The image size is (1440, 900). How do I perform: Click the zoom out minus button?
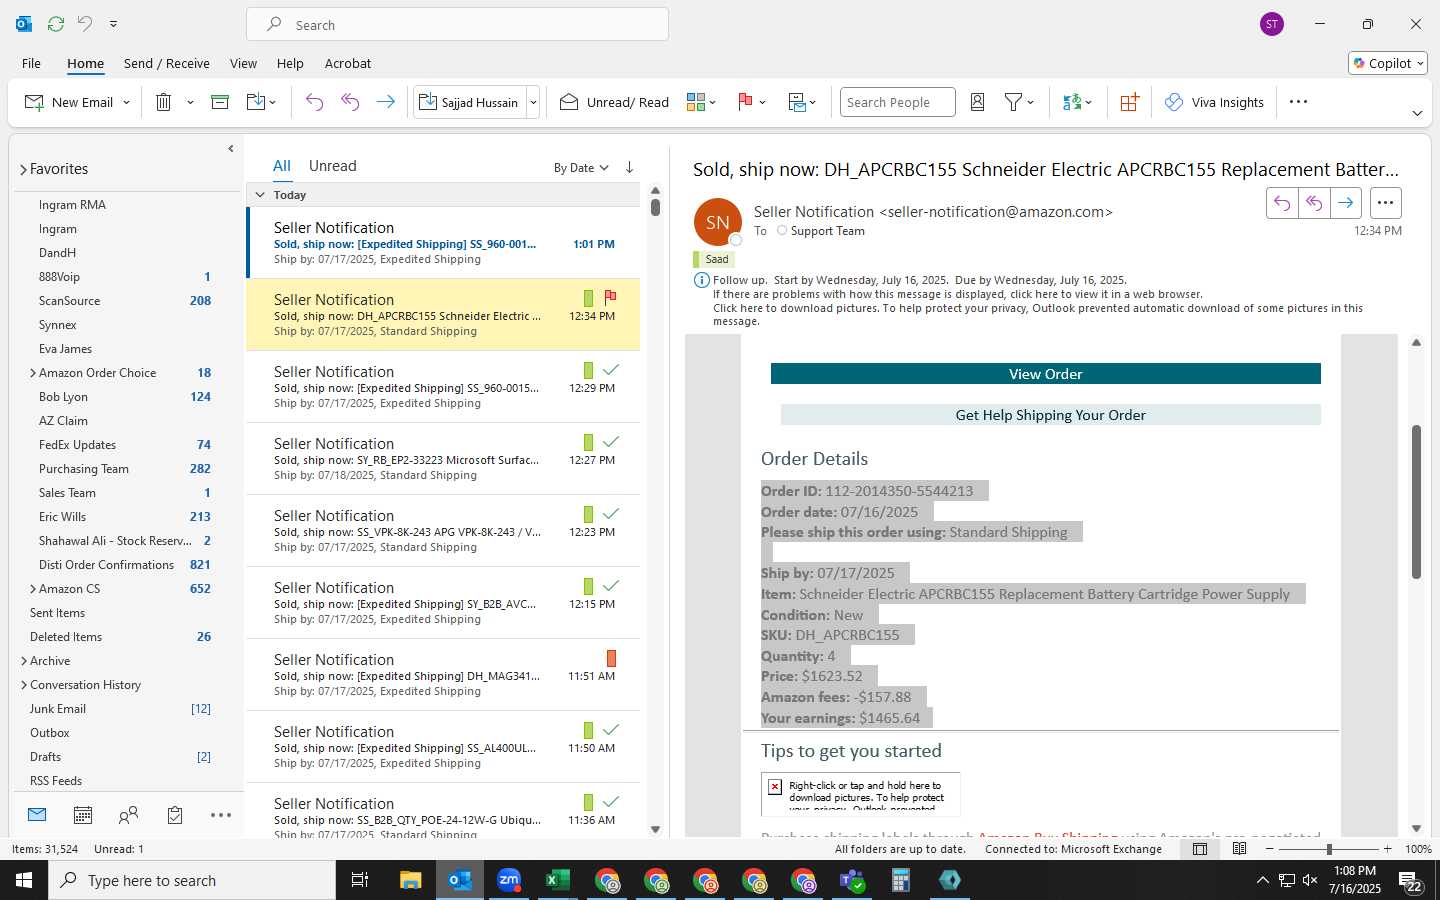(1270, 849)
